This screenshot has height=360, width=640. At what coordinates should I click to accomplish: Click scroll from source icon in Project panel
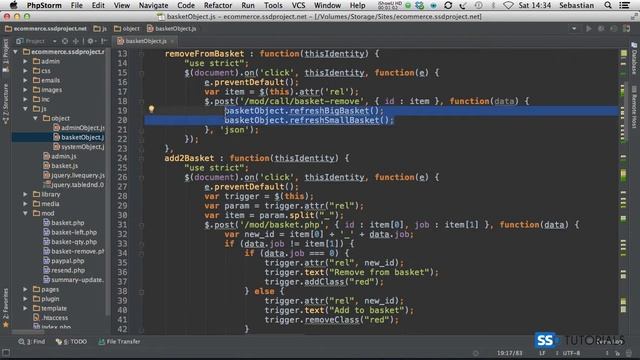pyautogui.click(x=65, y=41)
